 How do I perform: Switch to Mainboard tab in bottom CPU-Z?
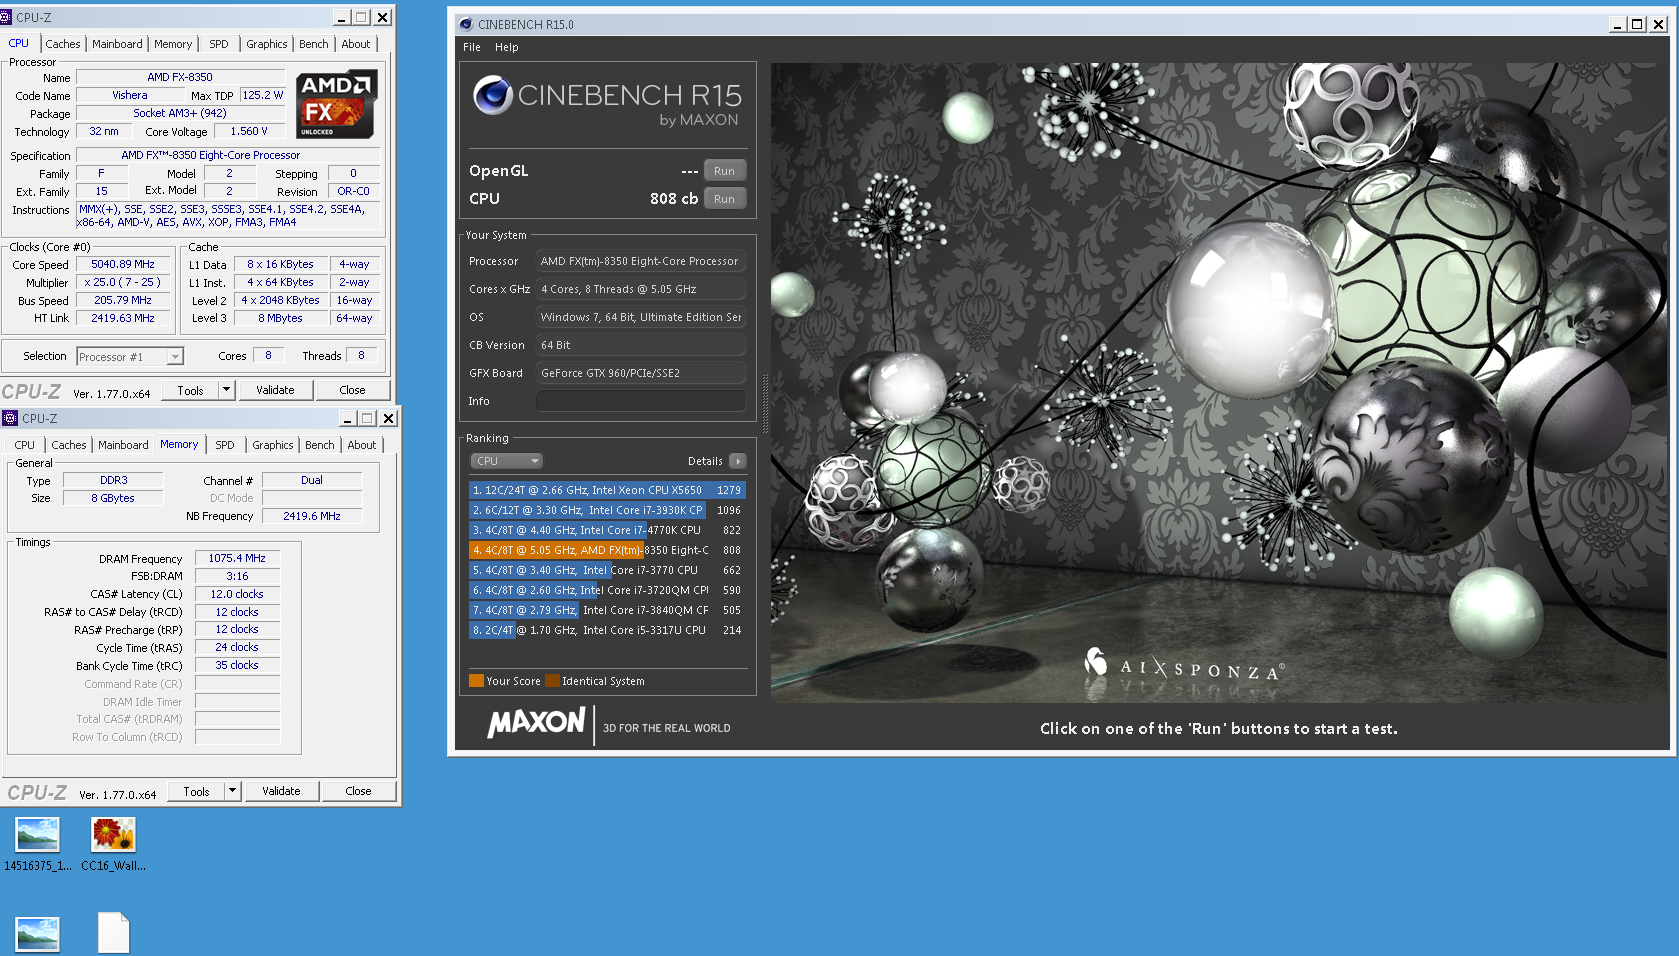tap(123, 445)
